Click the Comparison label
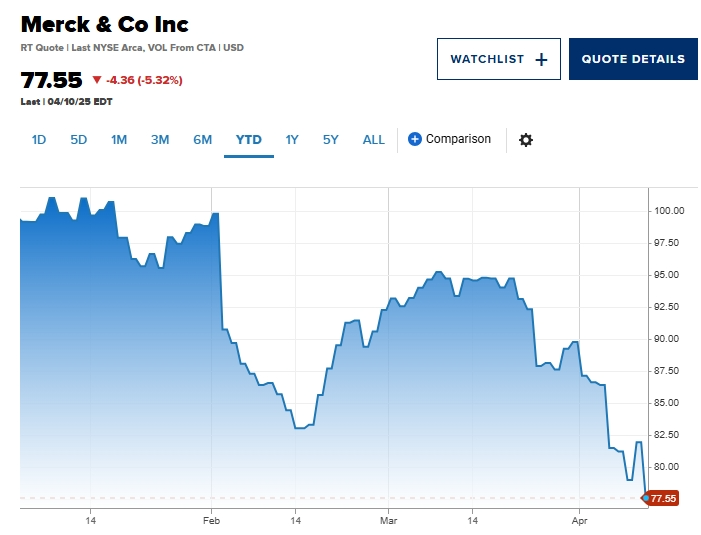The height and width of the screenshot is (535, 701). point(458,139)
